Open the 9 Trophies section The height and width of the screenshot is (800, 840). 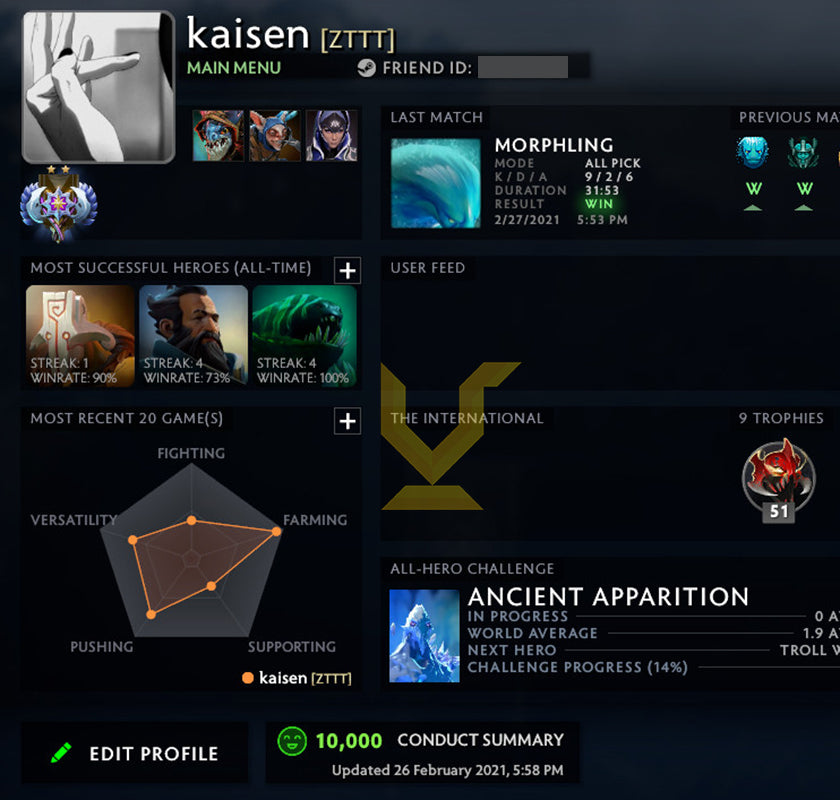[x=781, y=418]
